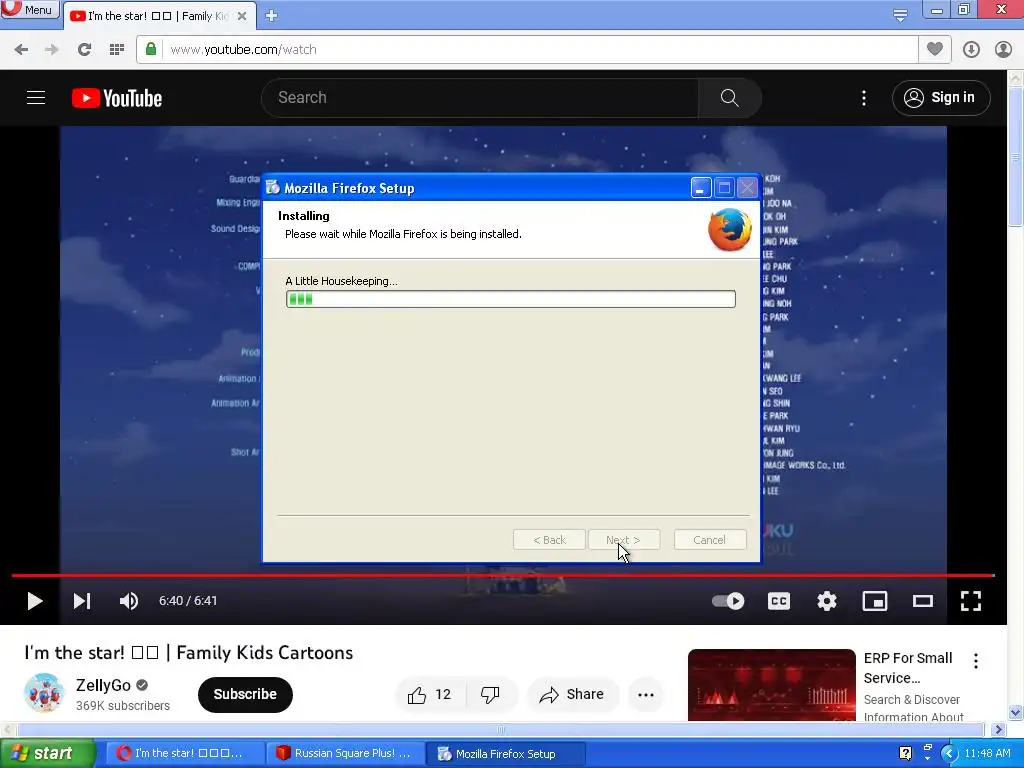This screenshot has height=768, width=1024.
Task: Open the browser downloads icon
Action: tap(971, 50)
